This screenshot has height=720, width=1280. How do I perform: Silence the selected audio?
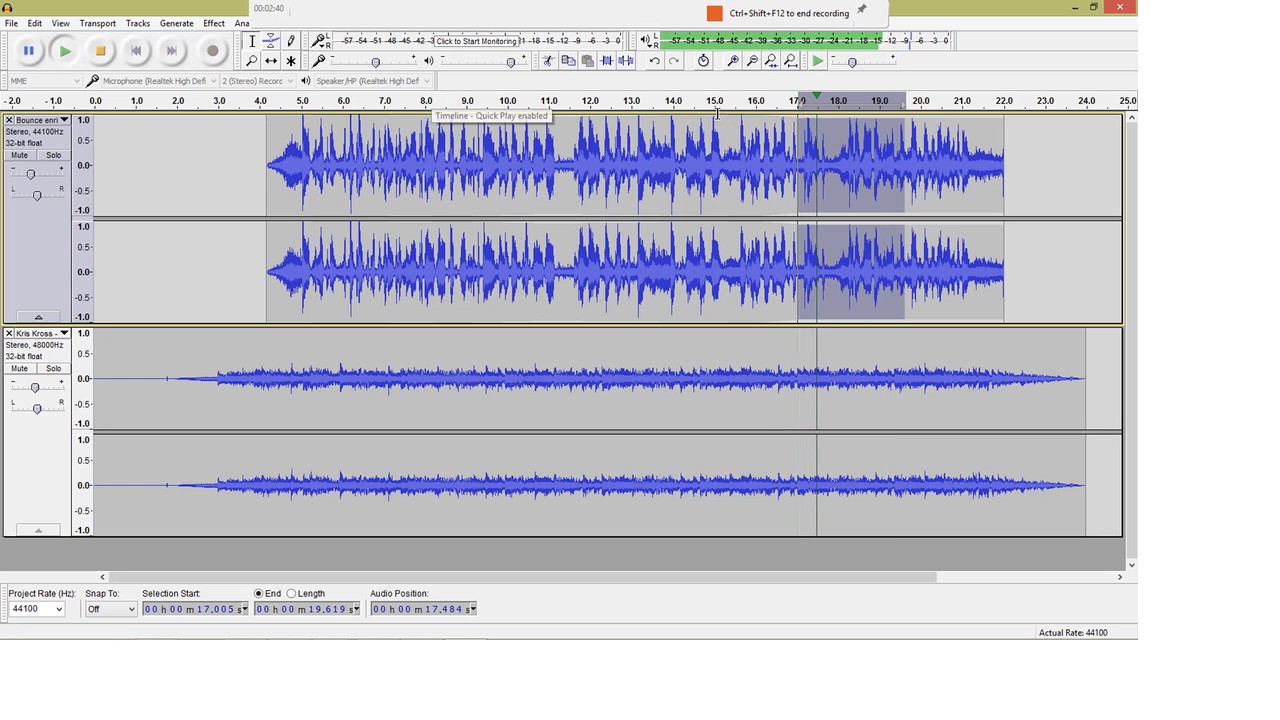[626, 61]
